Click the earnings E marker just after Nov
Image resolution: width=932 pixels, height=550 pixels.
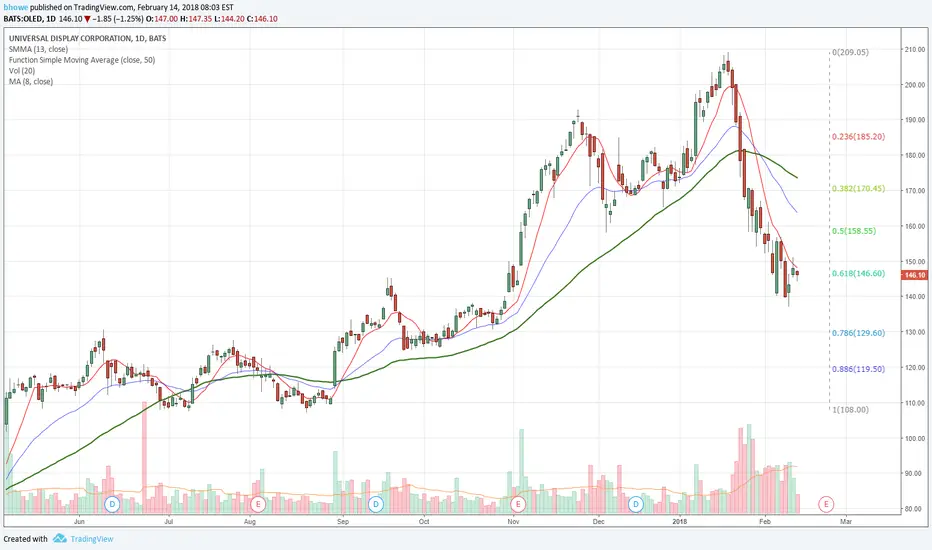518,505
